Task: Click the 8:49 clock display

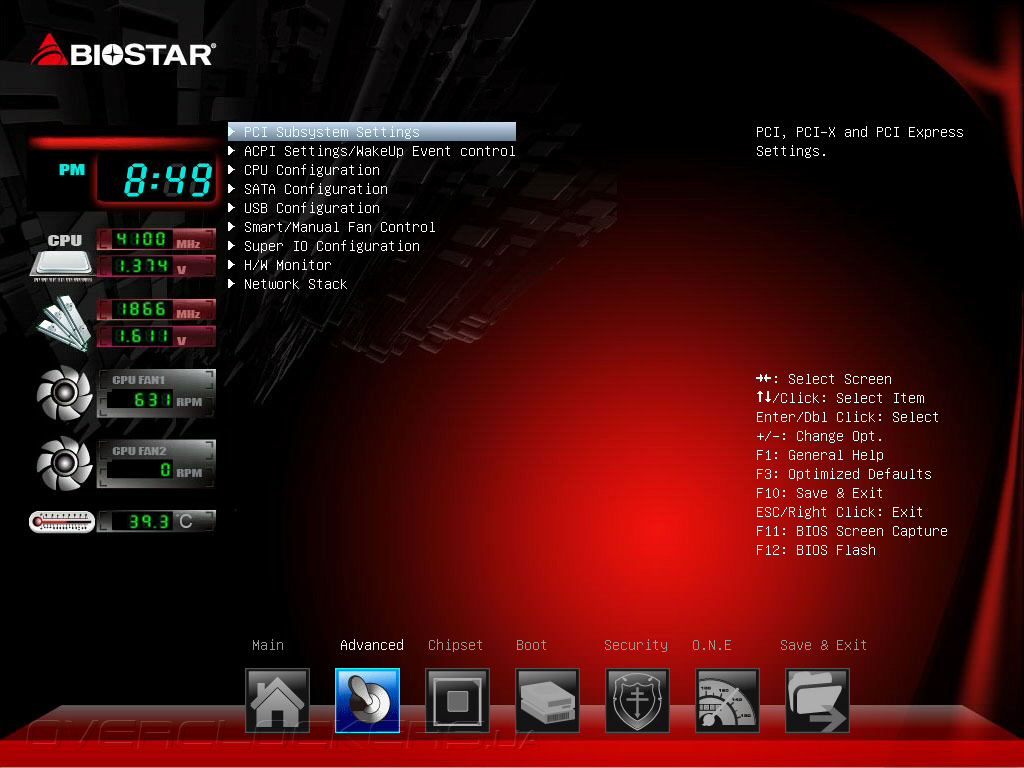Action: pyautogui.click(x=157, y=179)
